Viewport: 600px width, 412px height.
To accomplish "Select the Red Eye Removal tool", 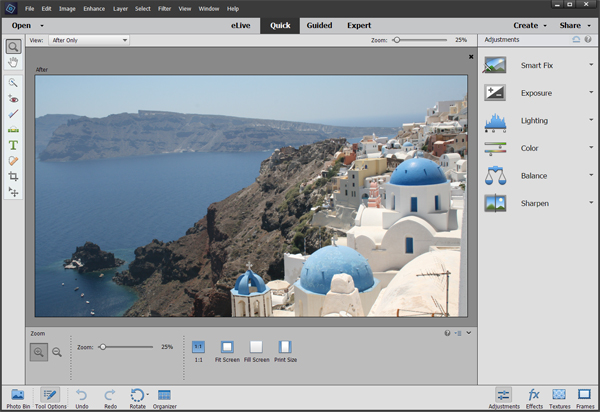I will click(x=13, y=99).
